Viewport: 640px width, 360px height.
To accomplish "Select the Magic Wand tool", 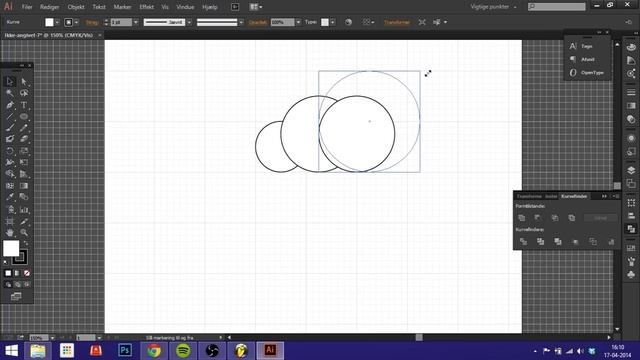I will 10,93.
